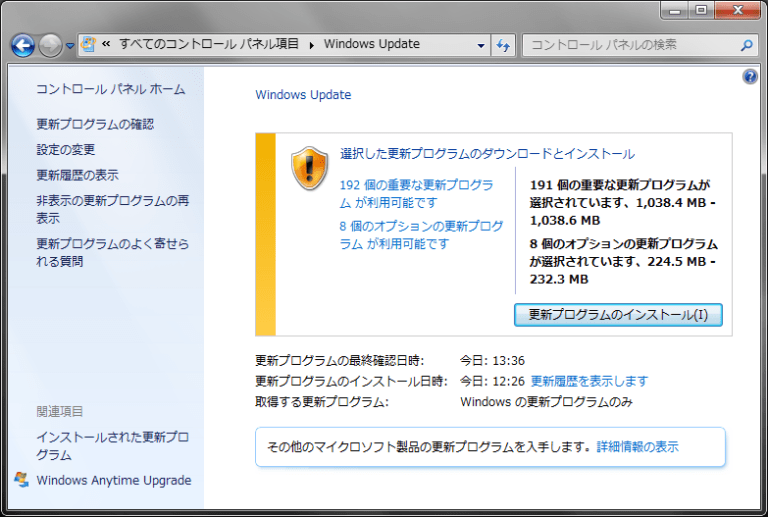Click 選択した更新プログラムのダウンロードとインストール heading
This screenshot has height=517, width=768.
(x=487, y=154)
